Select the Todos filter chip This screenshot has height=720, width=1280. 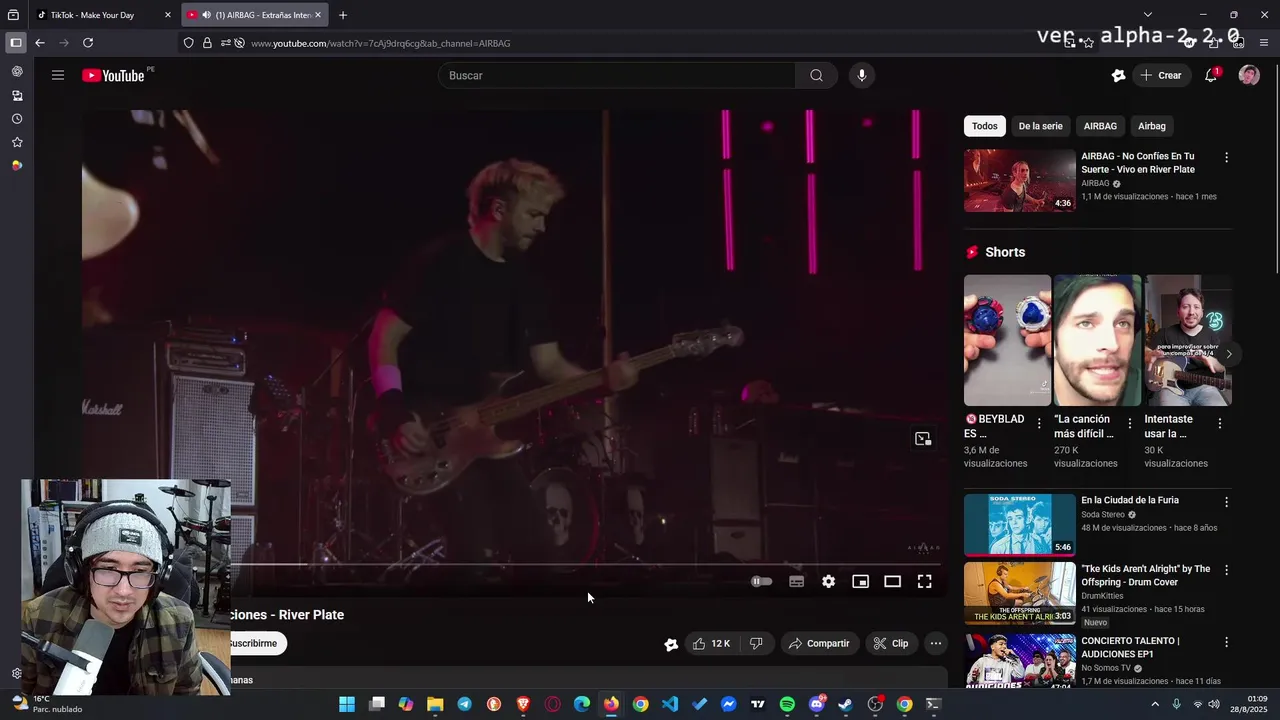[985, 126]
